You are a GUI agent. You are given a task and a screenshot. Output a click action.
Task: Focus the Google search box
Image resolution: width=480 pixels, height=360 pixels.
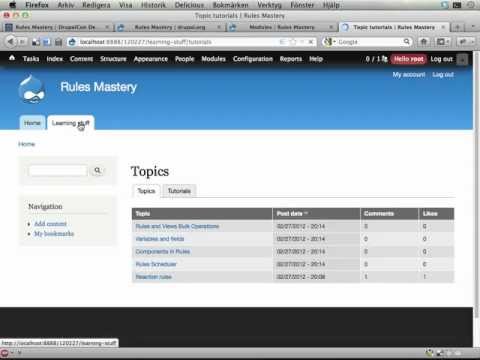tap(370, 42)
